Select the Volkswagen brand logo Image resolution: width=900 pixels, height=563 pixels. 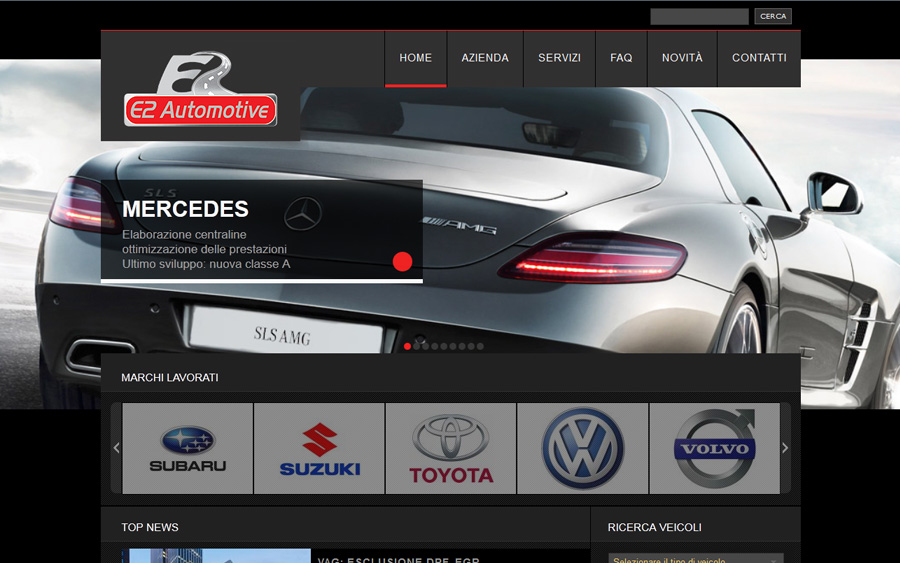pos(583,448)
